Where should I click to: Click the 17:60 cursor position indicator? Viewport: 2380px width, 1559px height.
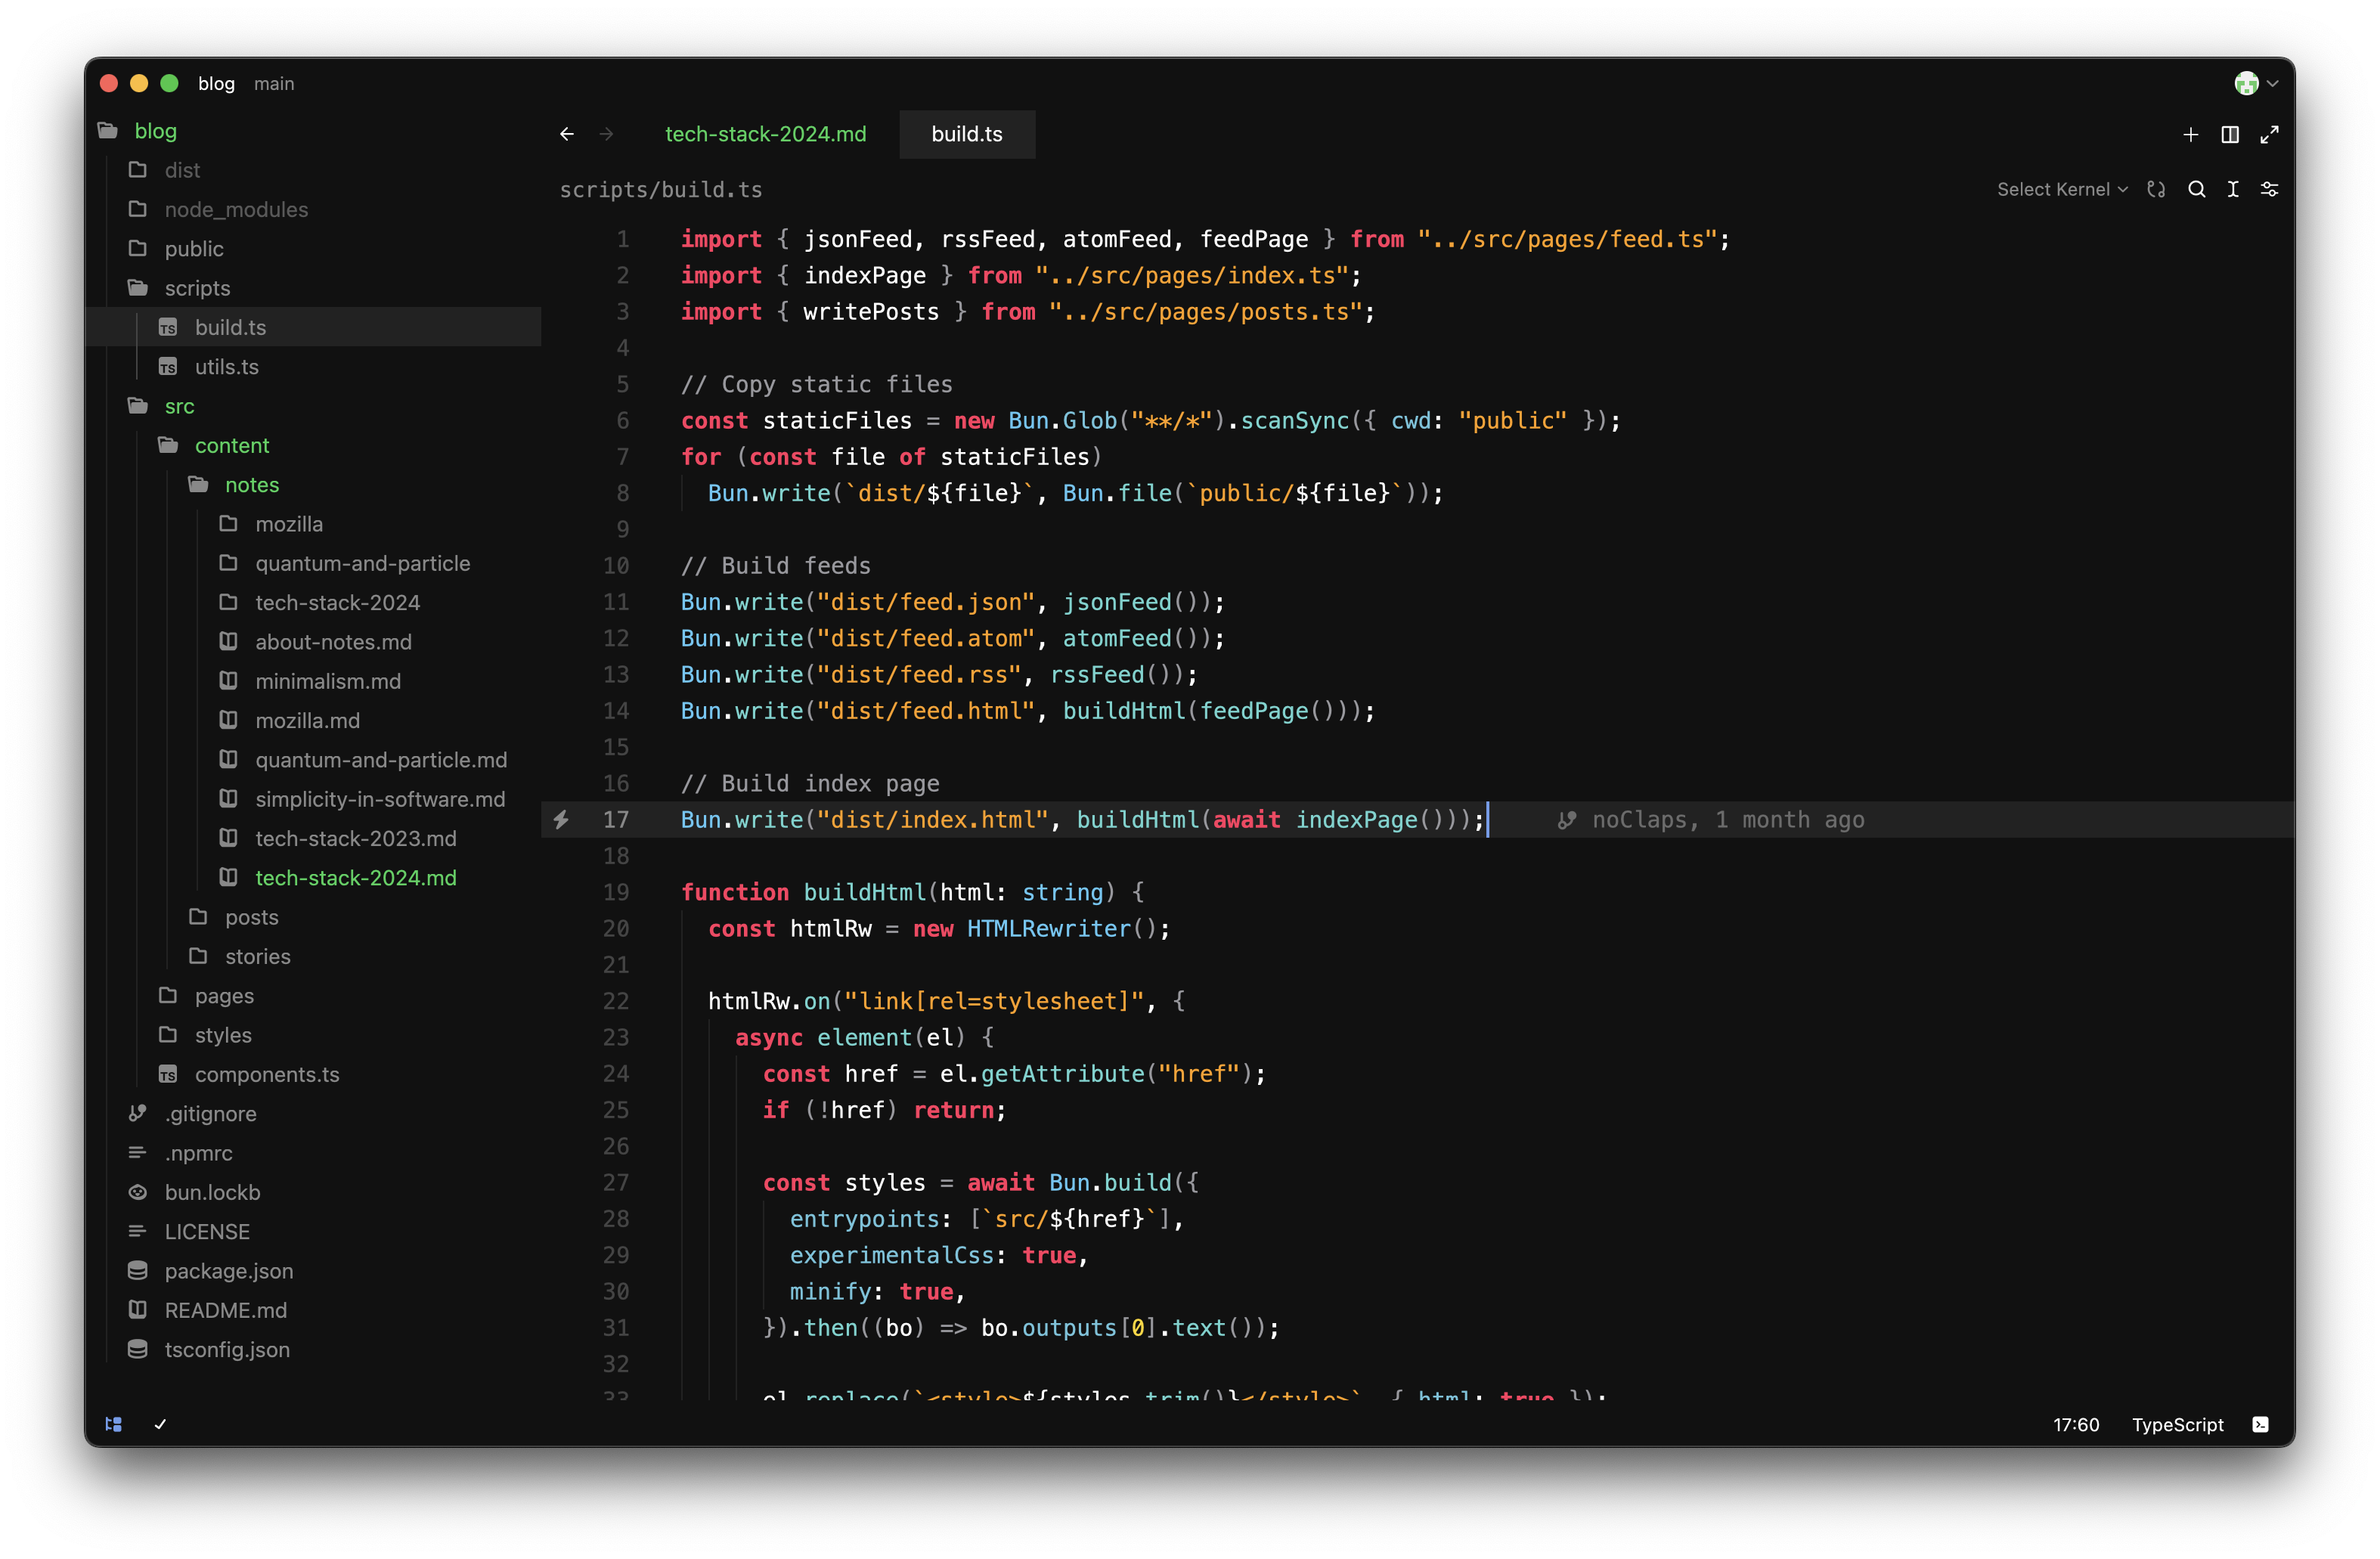click(2076, 1424)
